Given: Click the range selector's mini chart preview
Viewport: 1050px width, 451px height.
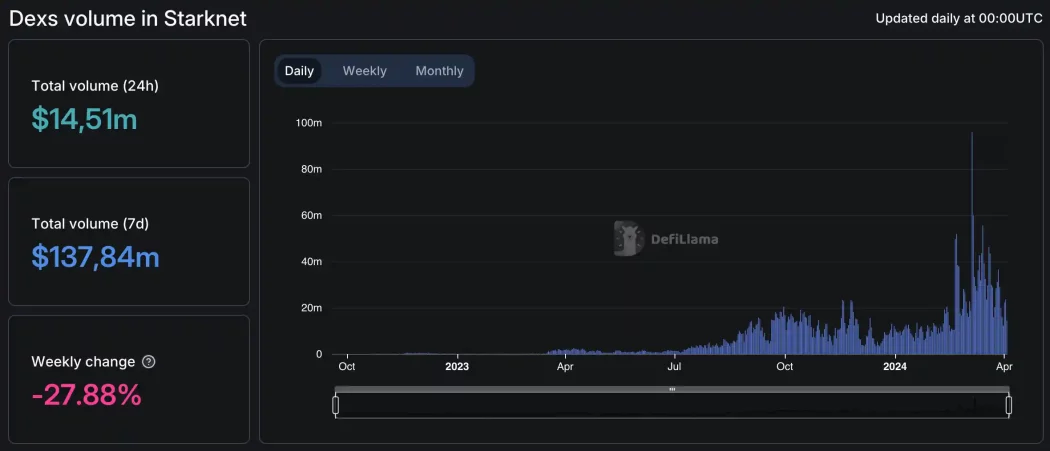Looking at the screenshot, I should click(x=672, y=406).
